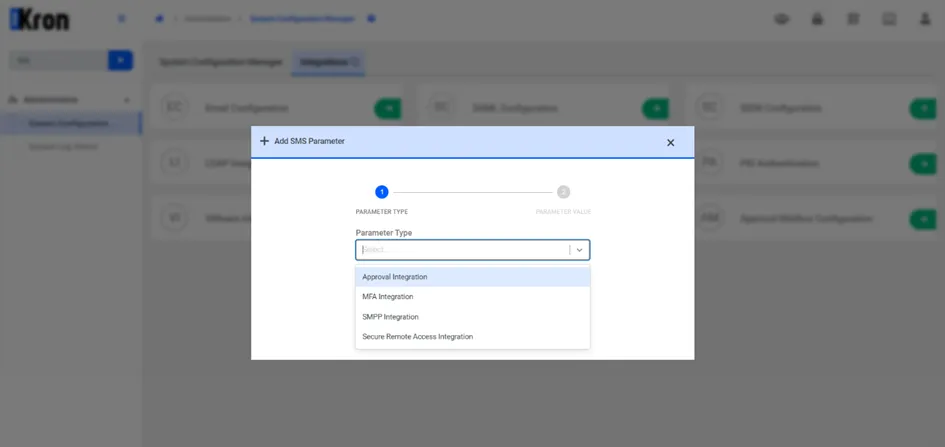Open the home breadcrumb icon
The height and width of the screenshot is (447, 945).
(159, 19)
